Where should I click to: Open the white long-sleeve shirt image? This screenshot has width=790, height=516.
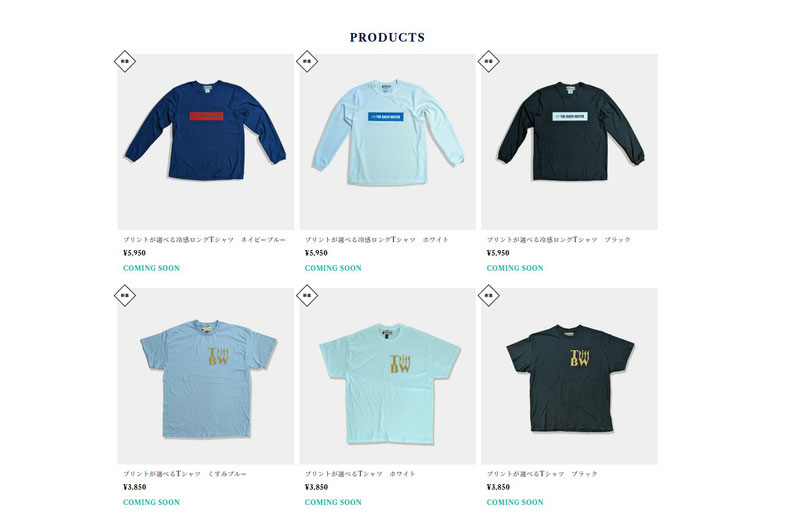coord(387,142)
